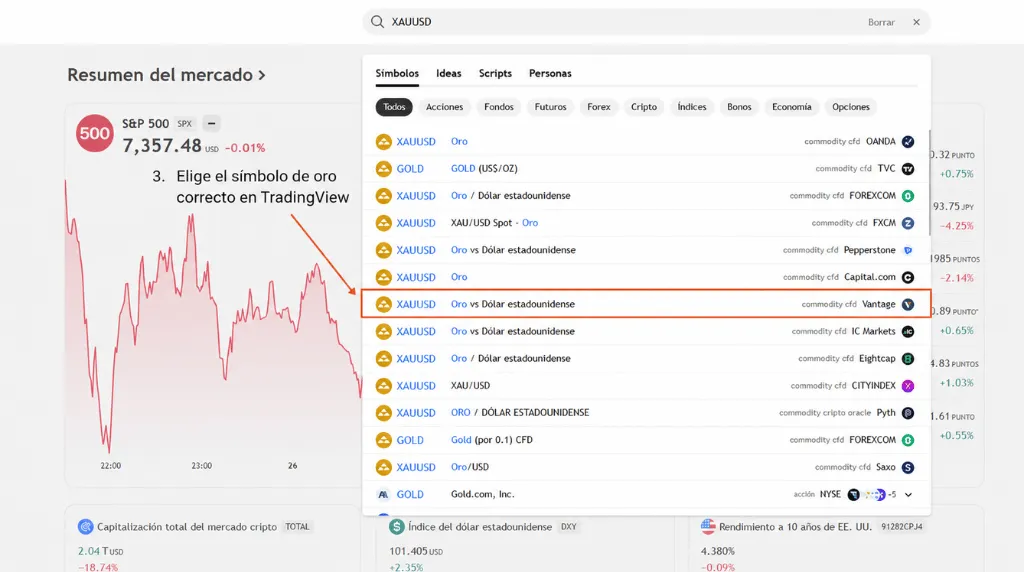
Task: Filter results by Opciones
Action: (851, 106)
